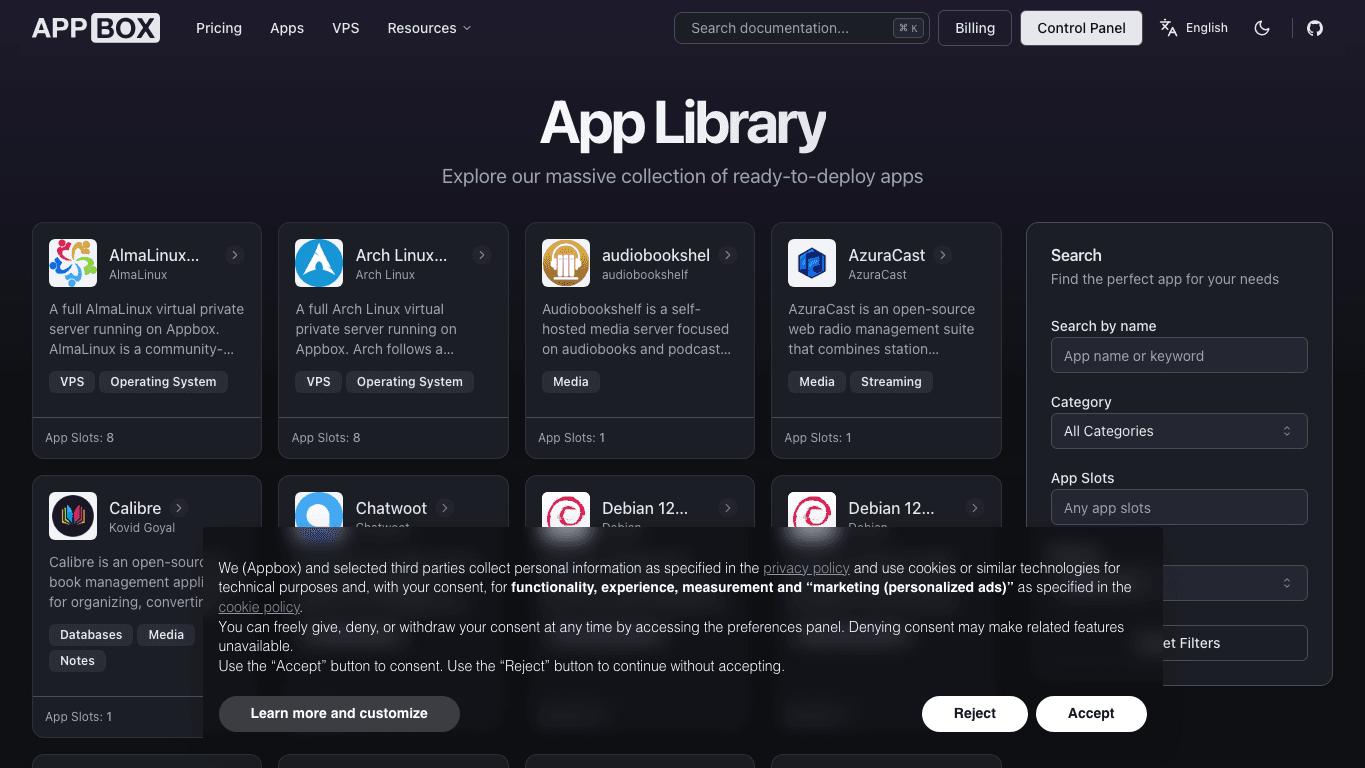This screenshot has height=768, width=1365.
Task: Click Operating System tag on Arch Linux card
Action: tap(410, 382)
